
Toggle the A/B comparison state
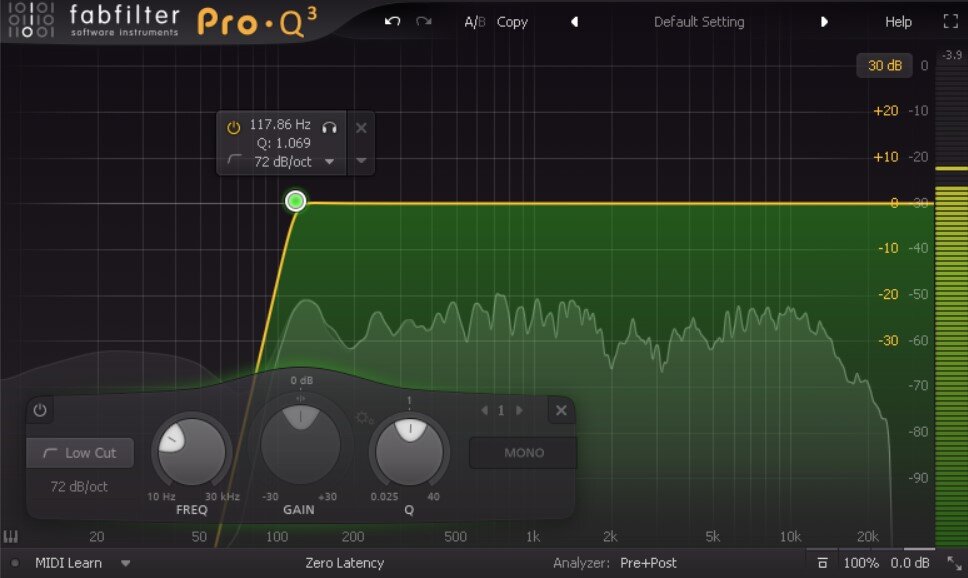point(474,22)
